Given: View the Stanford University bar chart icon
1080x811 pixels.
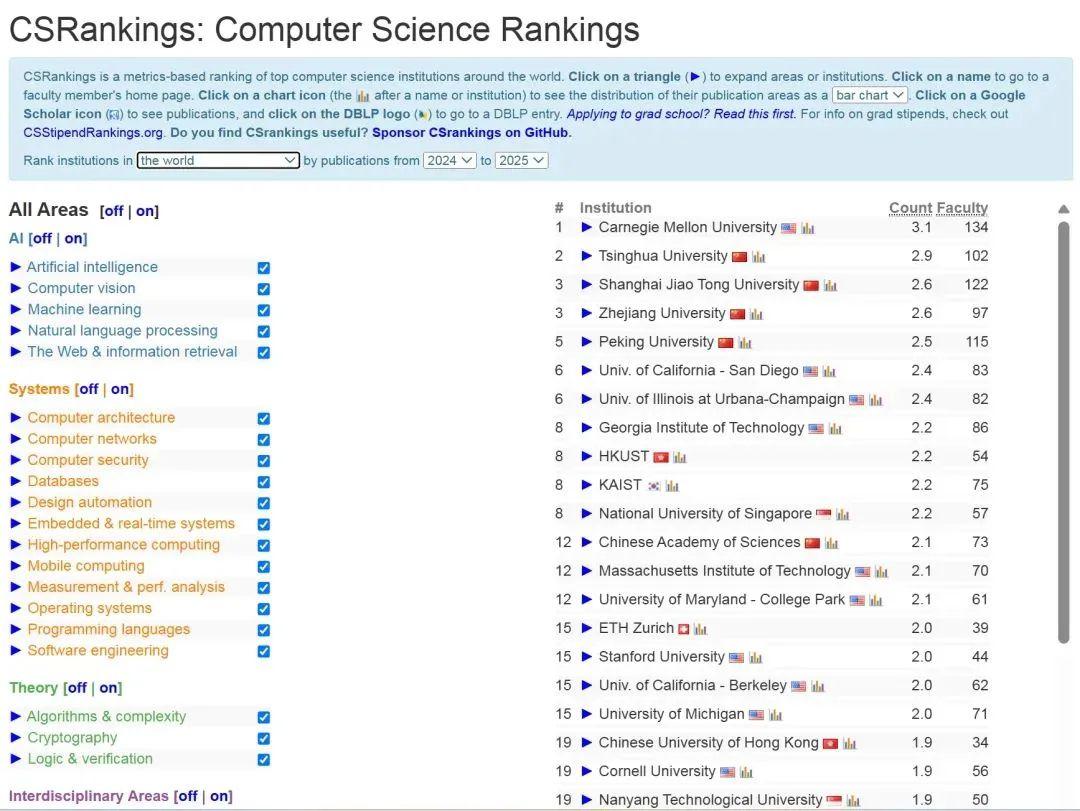Looking at the screenshot, I should (x=755, y=658).
